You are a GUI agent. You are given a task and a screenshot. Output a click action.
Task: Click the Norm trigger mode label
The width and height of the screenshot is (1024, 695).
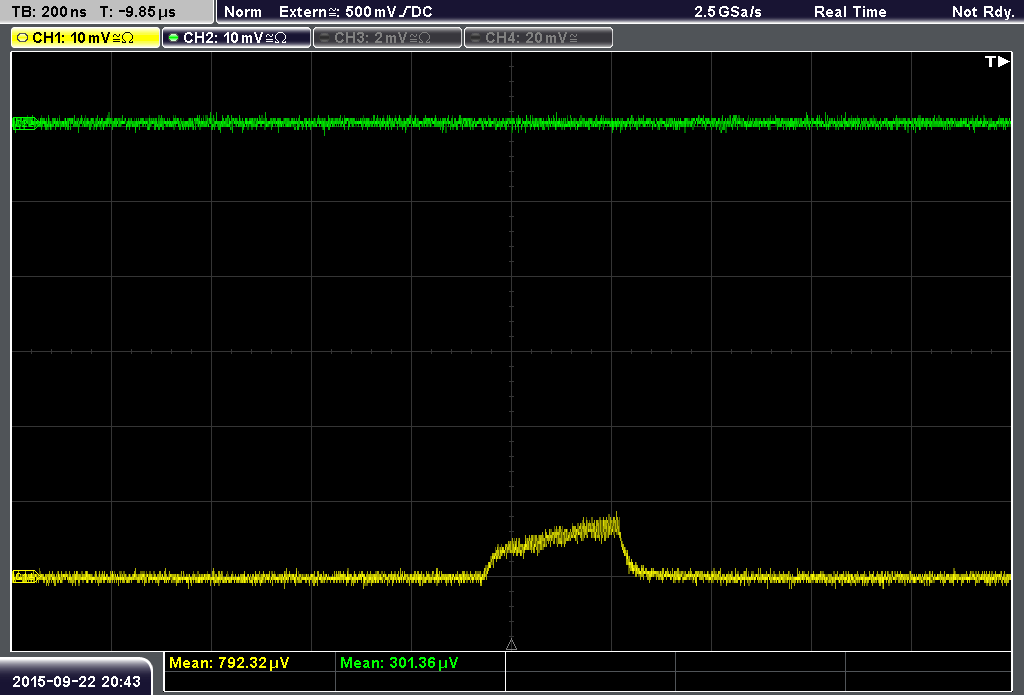[x=242, y=12]
